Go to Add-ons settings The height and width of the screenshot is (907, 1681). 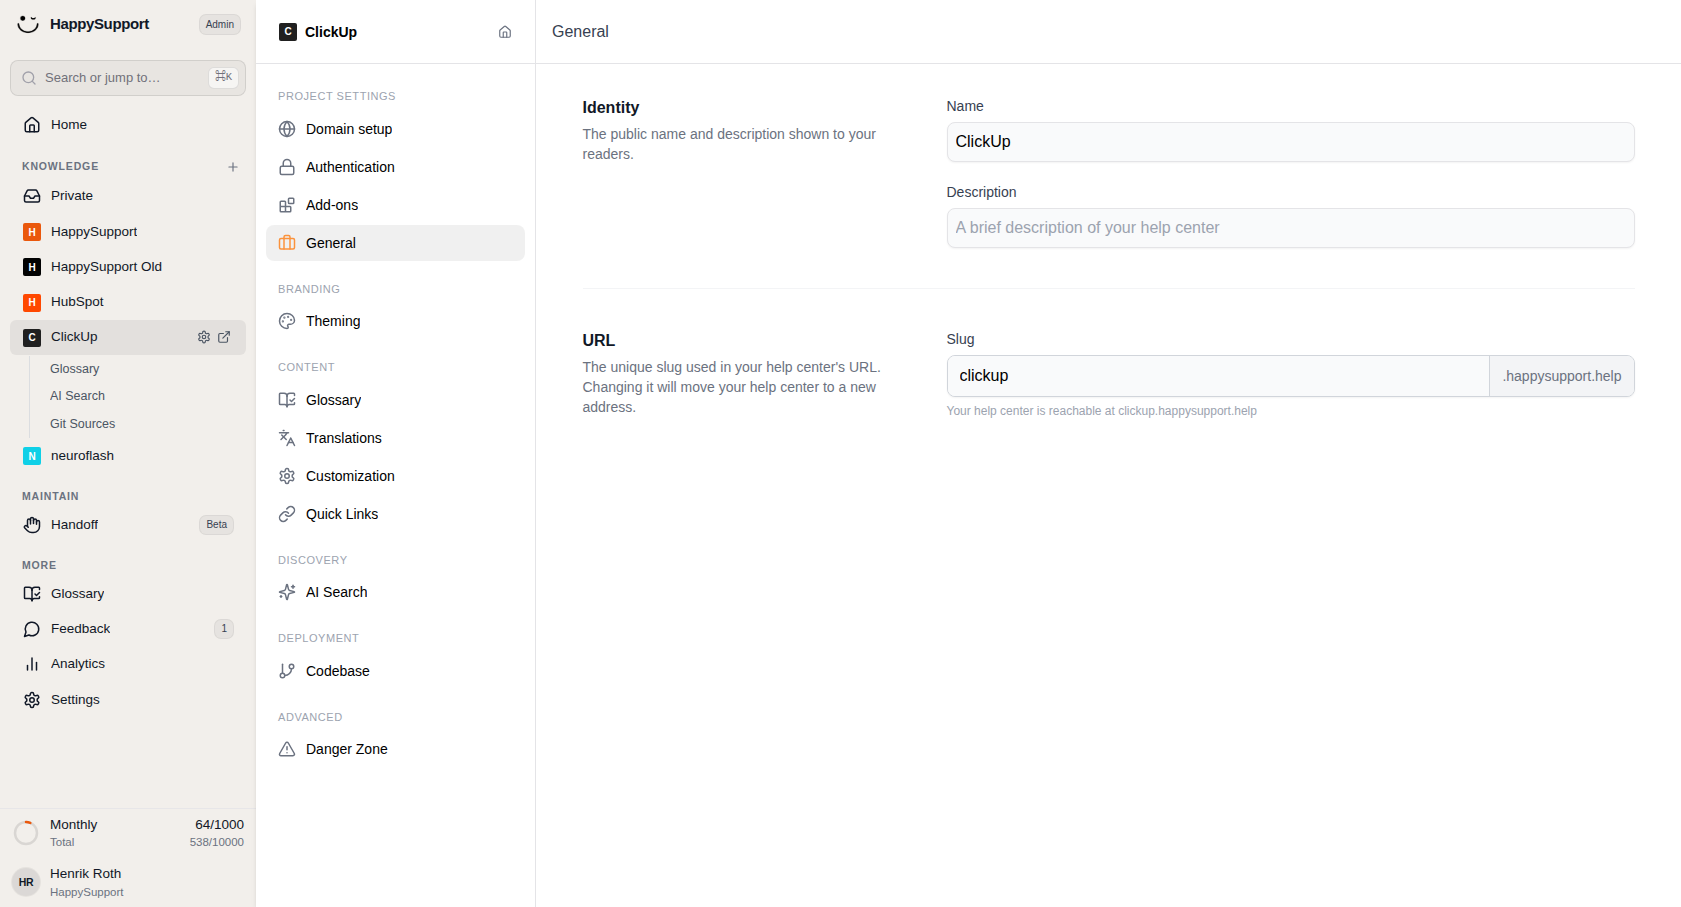[395, 205]
